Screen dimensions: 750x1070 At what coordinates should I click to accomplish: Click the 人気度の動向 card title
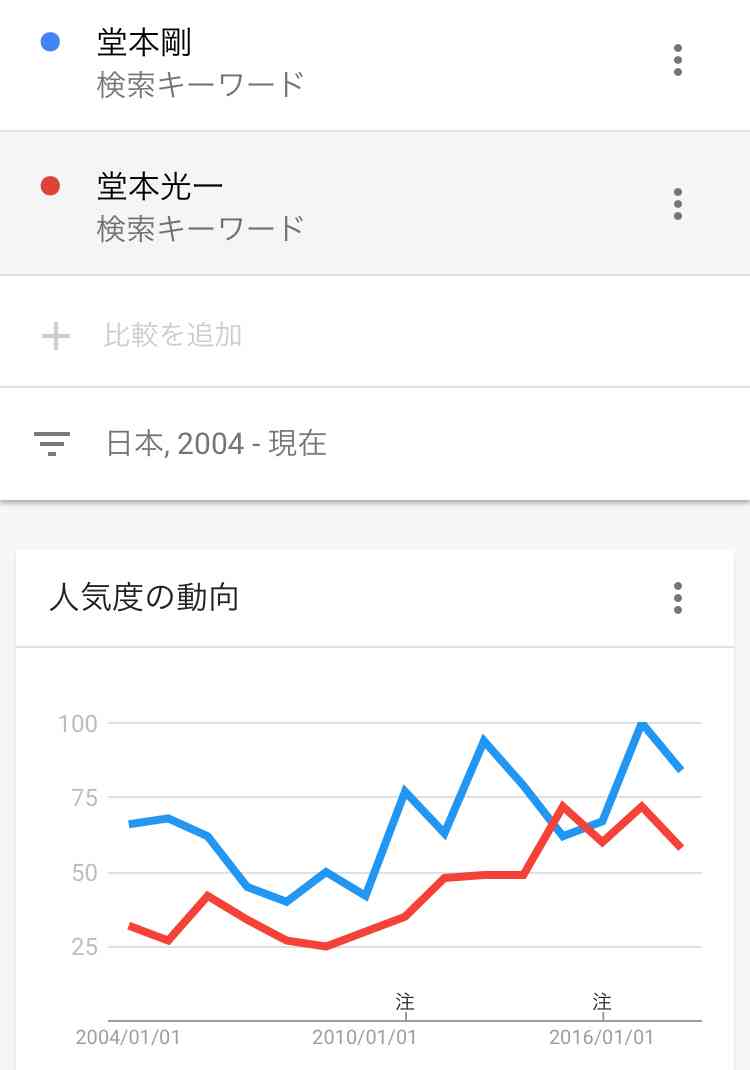144,597
